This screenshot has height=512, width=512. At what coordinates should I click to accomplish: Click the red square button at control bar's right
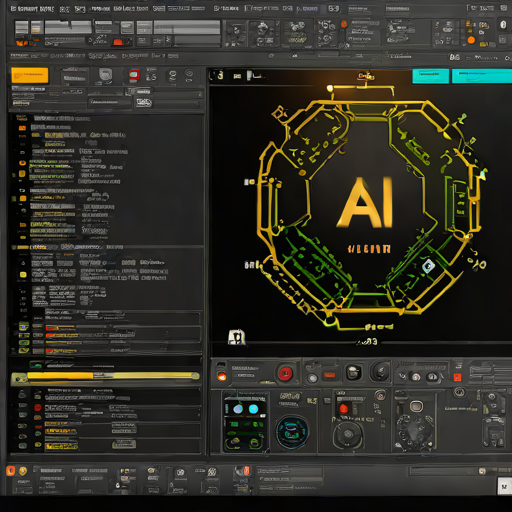pos(457,377)
